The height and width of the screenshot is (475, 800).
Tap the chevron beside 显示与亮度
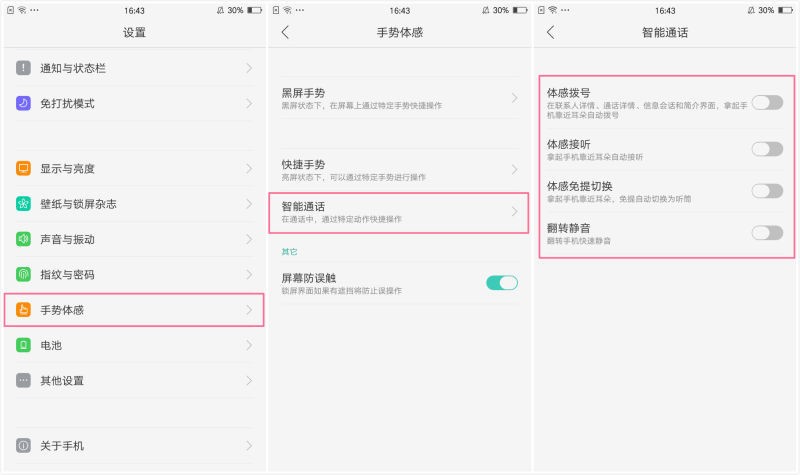249,168
